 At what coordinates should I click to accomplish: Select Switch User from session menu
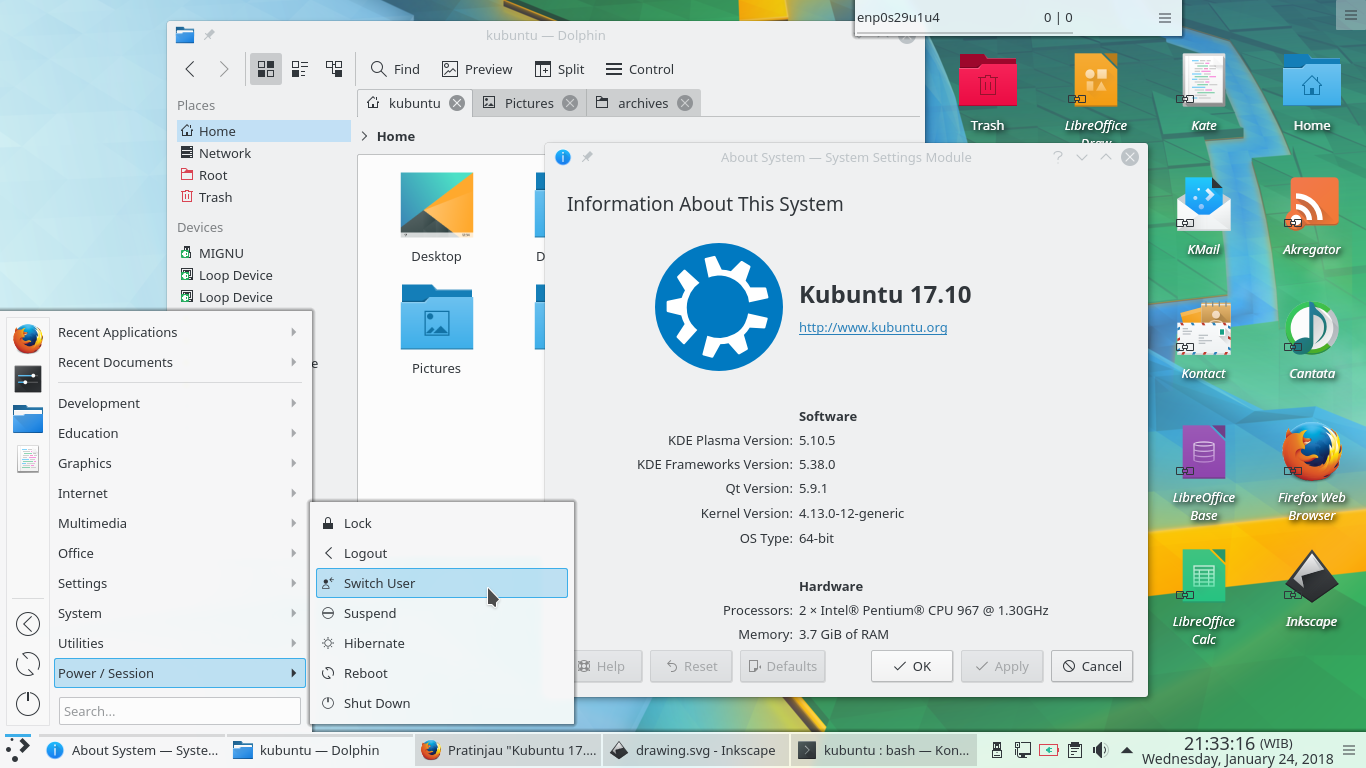click(x=442, y=583)
